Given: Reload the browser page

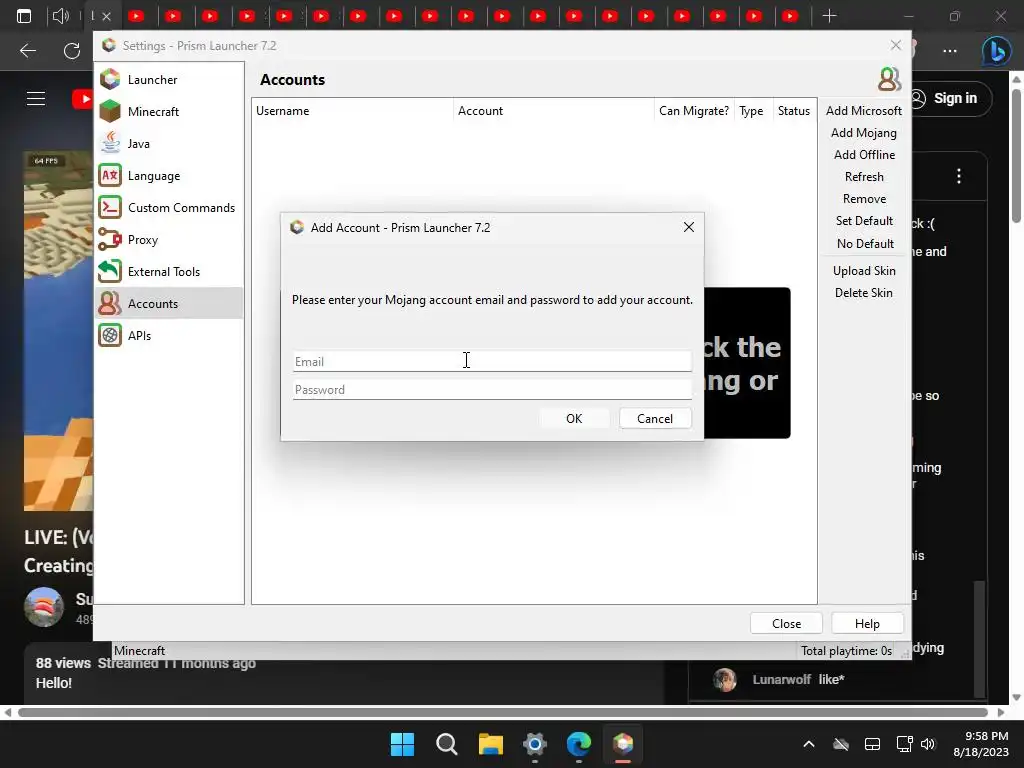Looking at the screenshot, I should coord(71,50).
